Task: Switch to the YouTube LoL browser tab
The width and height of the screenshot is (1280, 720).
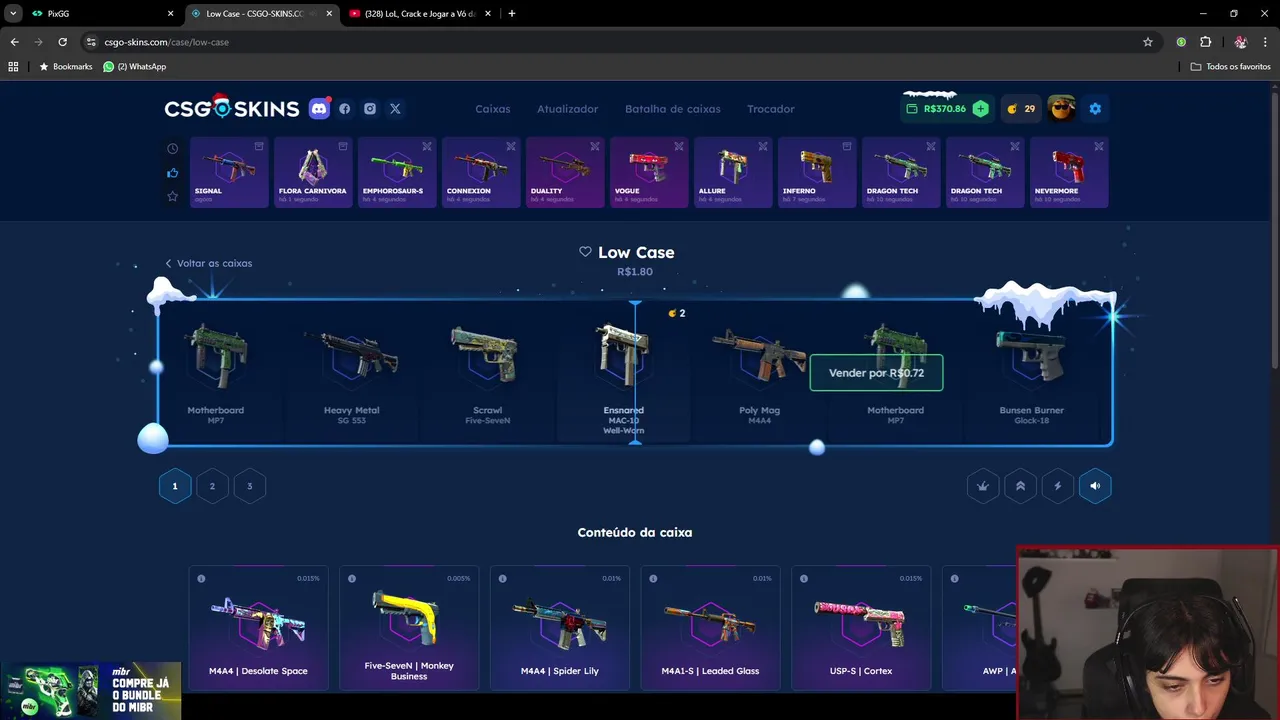Action: 418,14
